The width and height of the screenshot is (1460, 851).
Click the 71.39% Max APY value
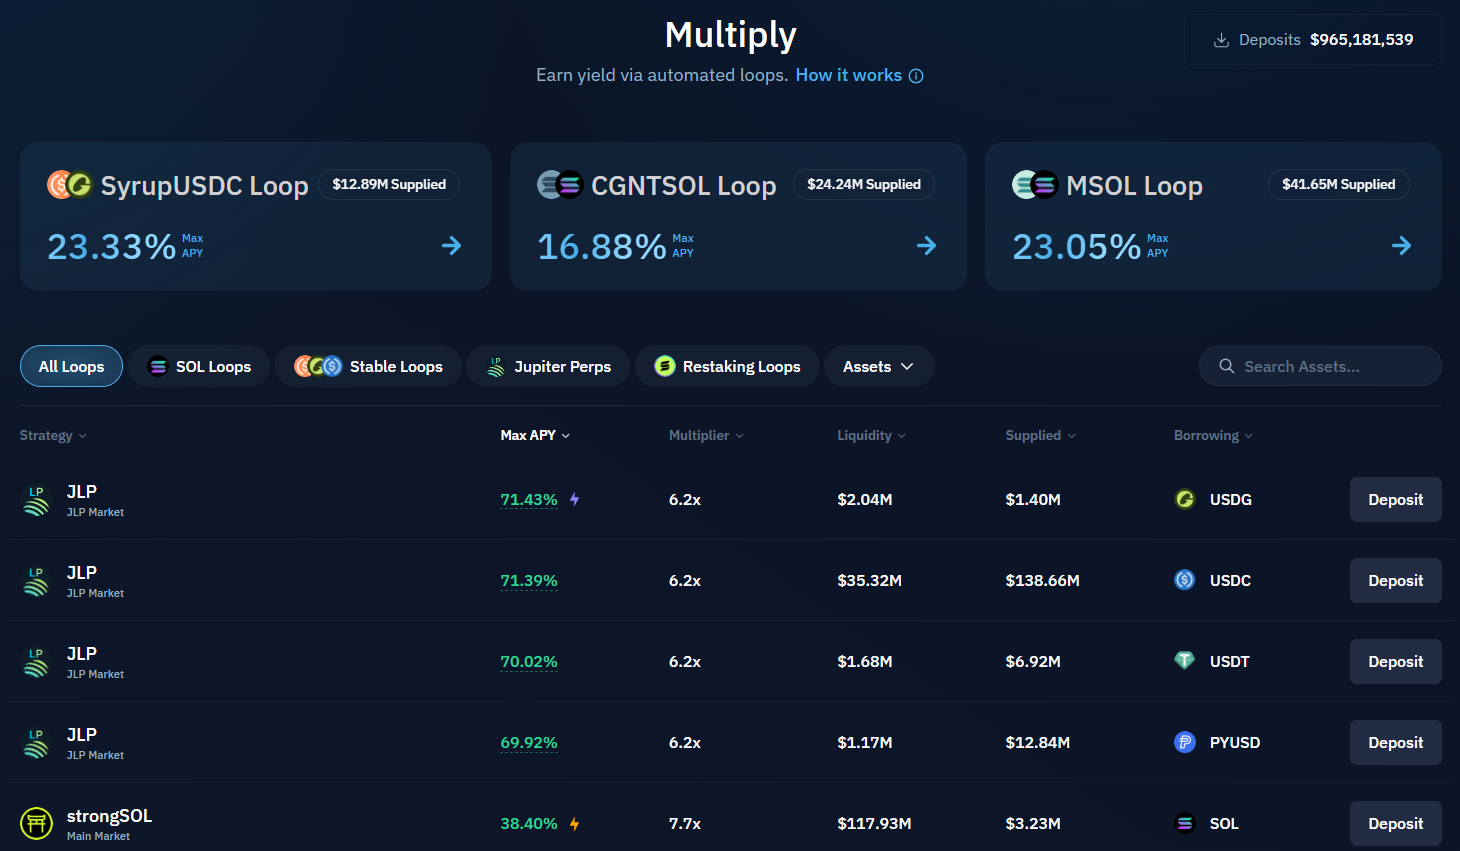(x=529, y=581)
